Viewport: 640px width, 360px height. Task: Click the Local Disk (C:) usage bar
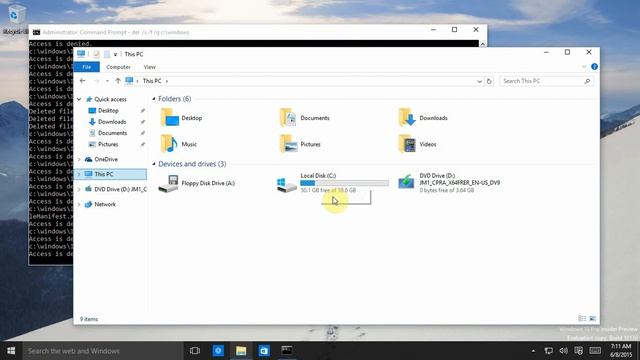[344, 183]
